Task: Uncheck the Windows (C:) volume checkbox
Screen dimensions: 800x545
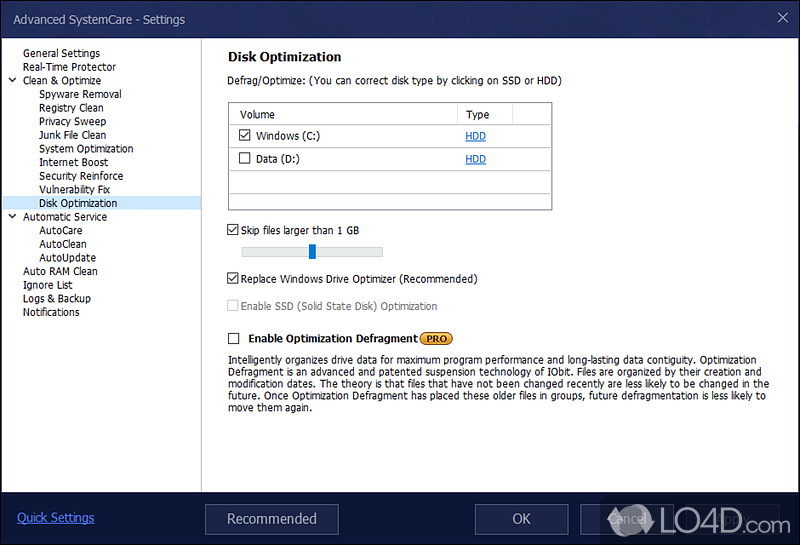Action: coord(245,135)
